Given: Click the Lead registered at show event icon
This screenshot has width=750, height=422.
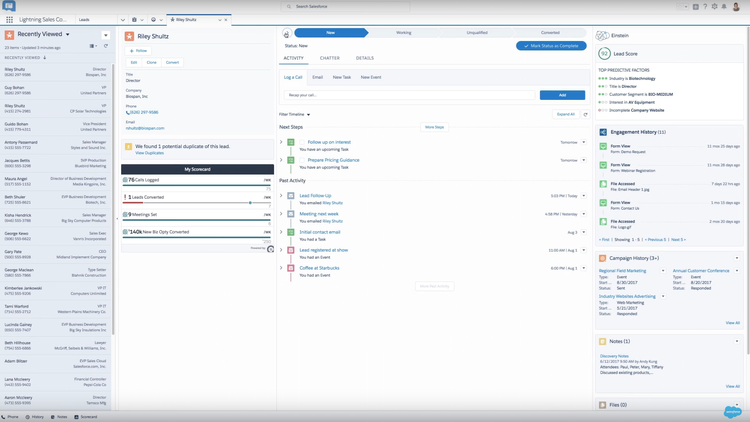Looking at the screenshot, I should click(x=290, y=250).
